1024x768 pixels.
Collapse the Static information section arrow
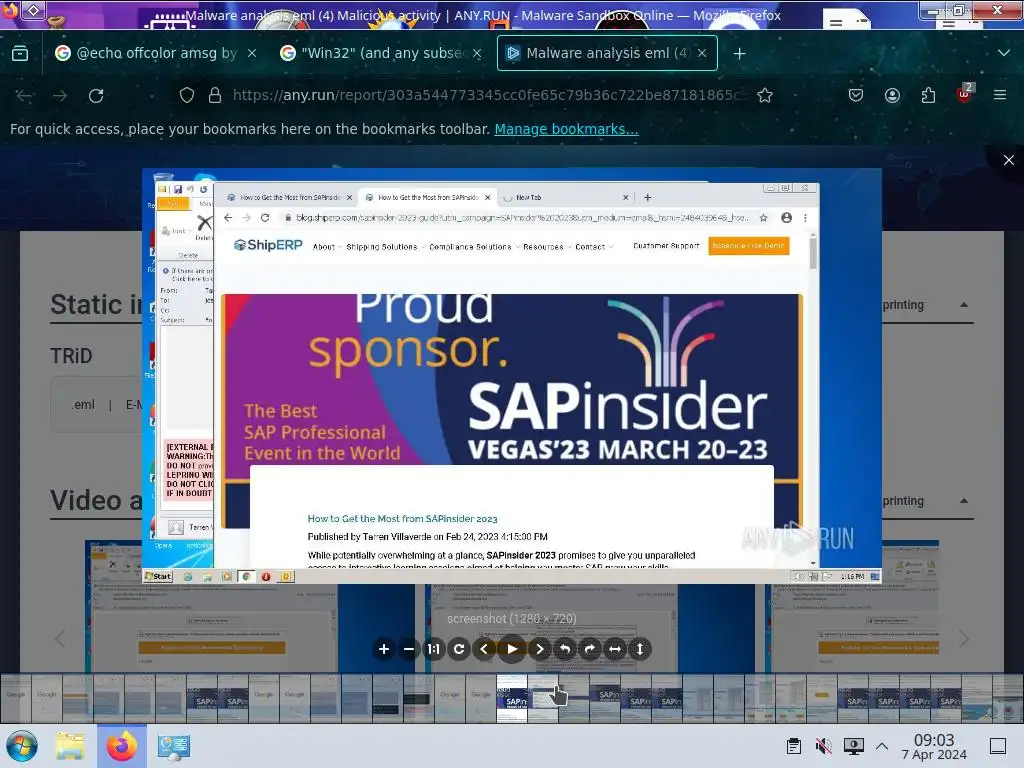pyautogui.click(x=964, y=305)
